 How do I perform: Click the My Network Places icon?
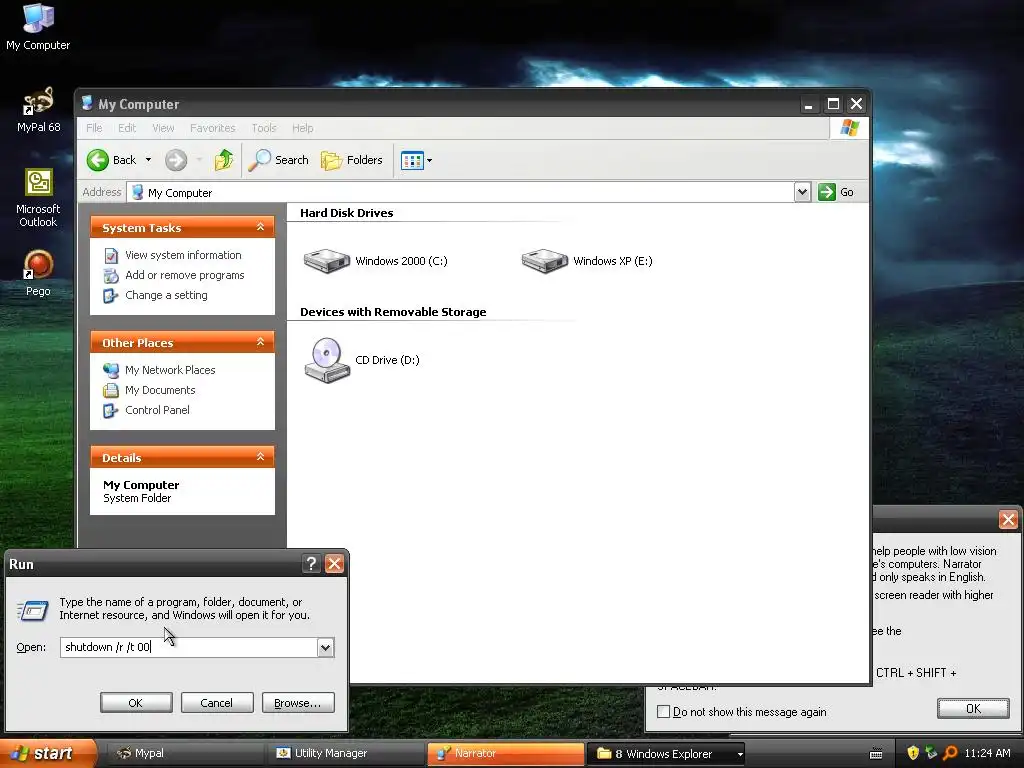coord(111,370)
